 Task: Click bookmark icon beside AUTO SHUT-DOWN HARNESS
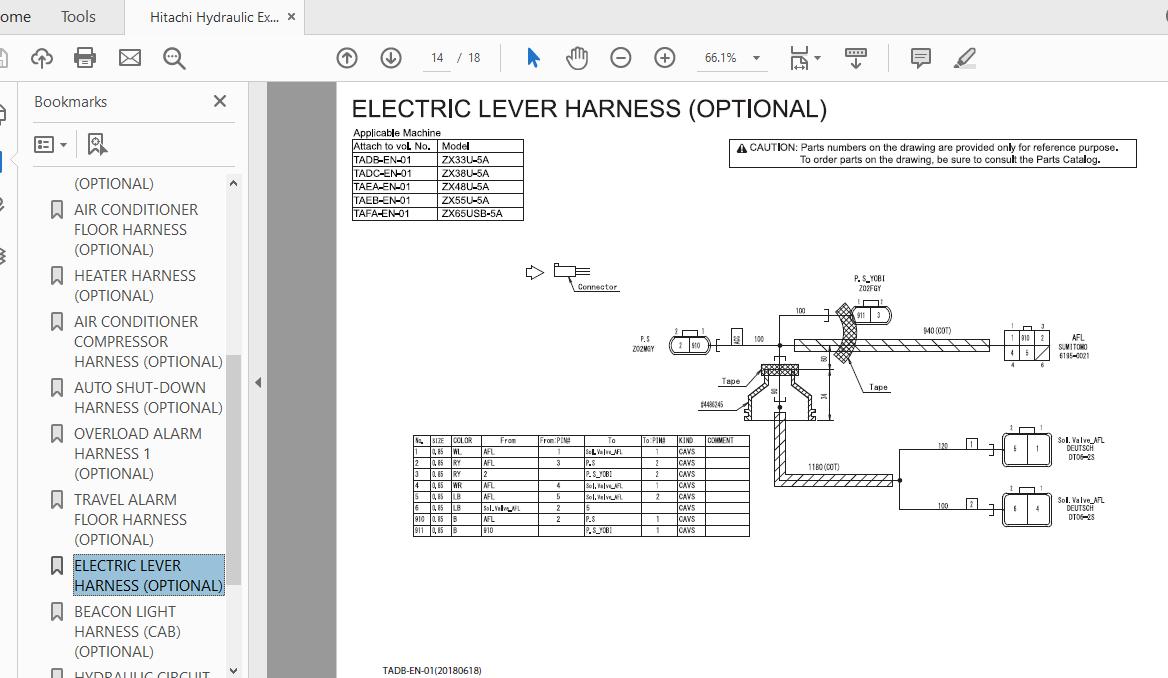click(57, 387)
